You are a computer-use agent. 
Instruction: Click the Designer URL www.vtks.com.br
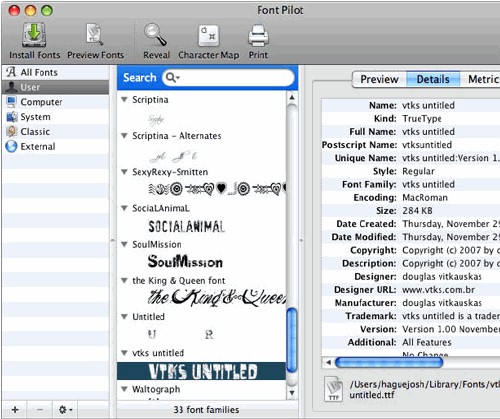coord(438,290)
